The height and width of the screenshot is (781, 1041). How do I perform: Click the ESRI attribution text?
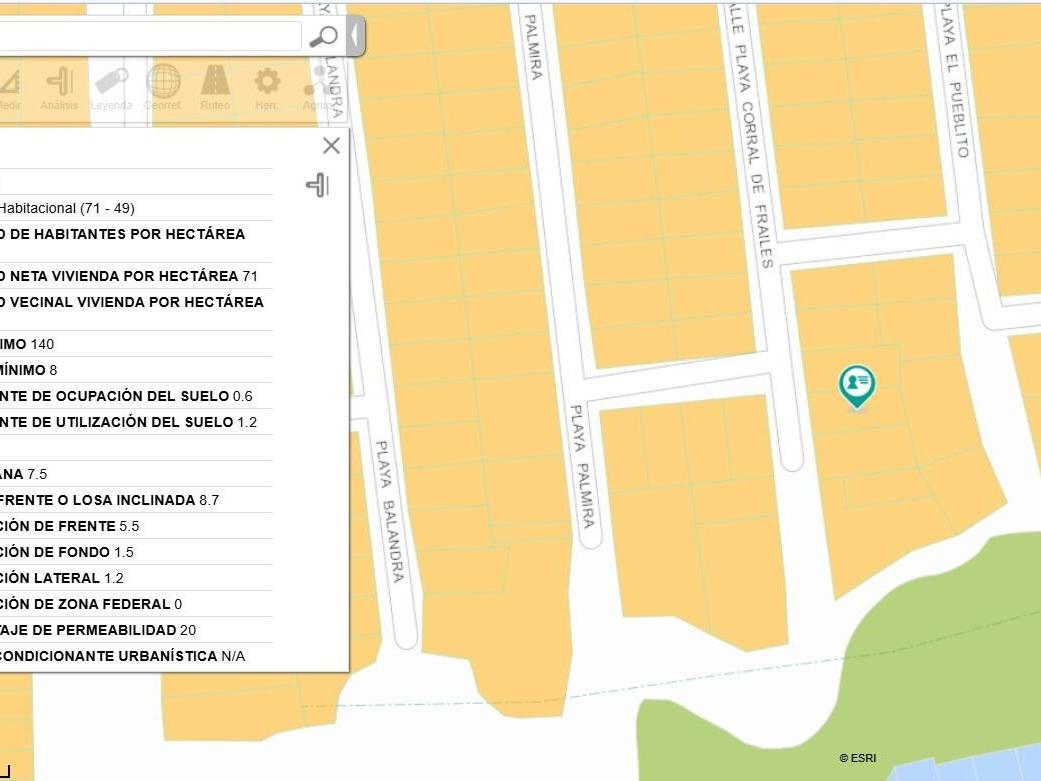pos(857,758)
